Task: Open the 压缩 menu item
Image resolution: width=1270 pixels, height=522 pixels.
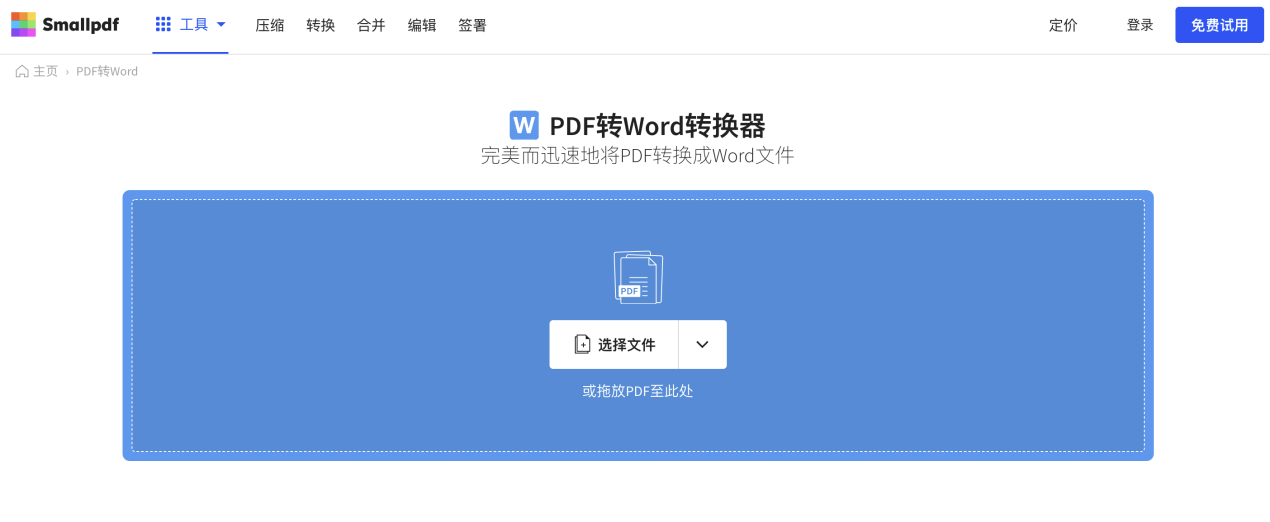Action: [x=270, y=25]
